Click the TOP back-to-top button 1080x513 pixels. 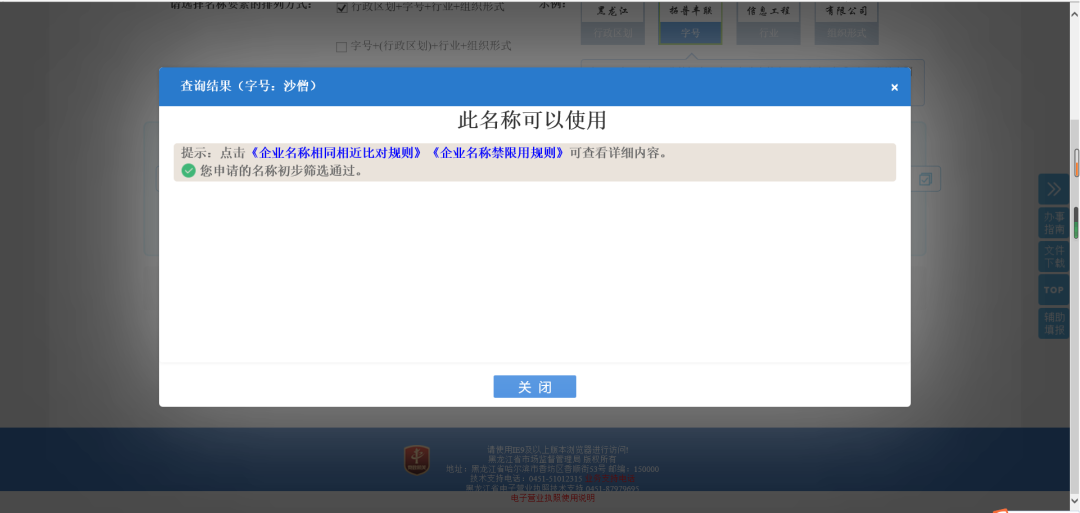pos(1053,290)
